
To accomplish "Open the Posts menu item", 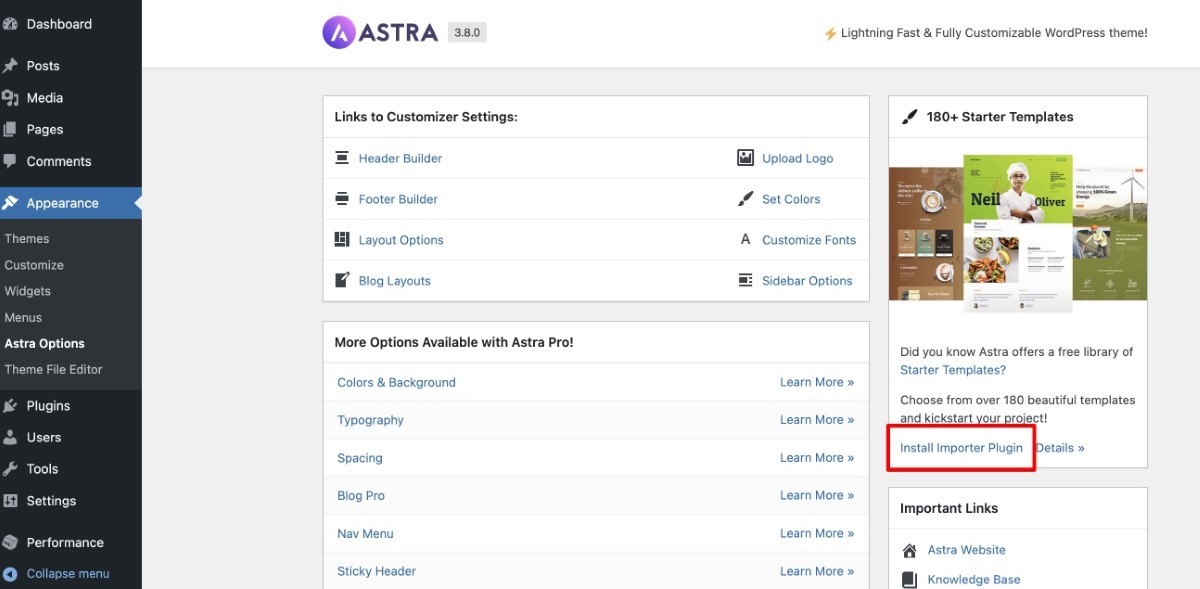I will (43, 66).
